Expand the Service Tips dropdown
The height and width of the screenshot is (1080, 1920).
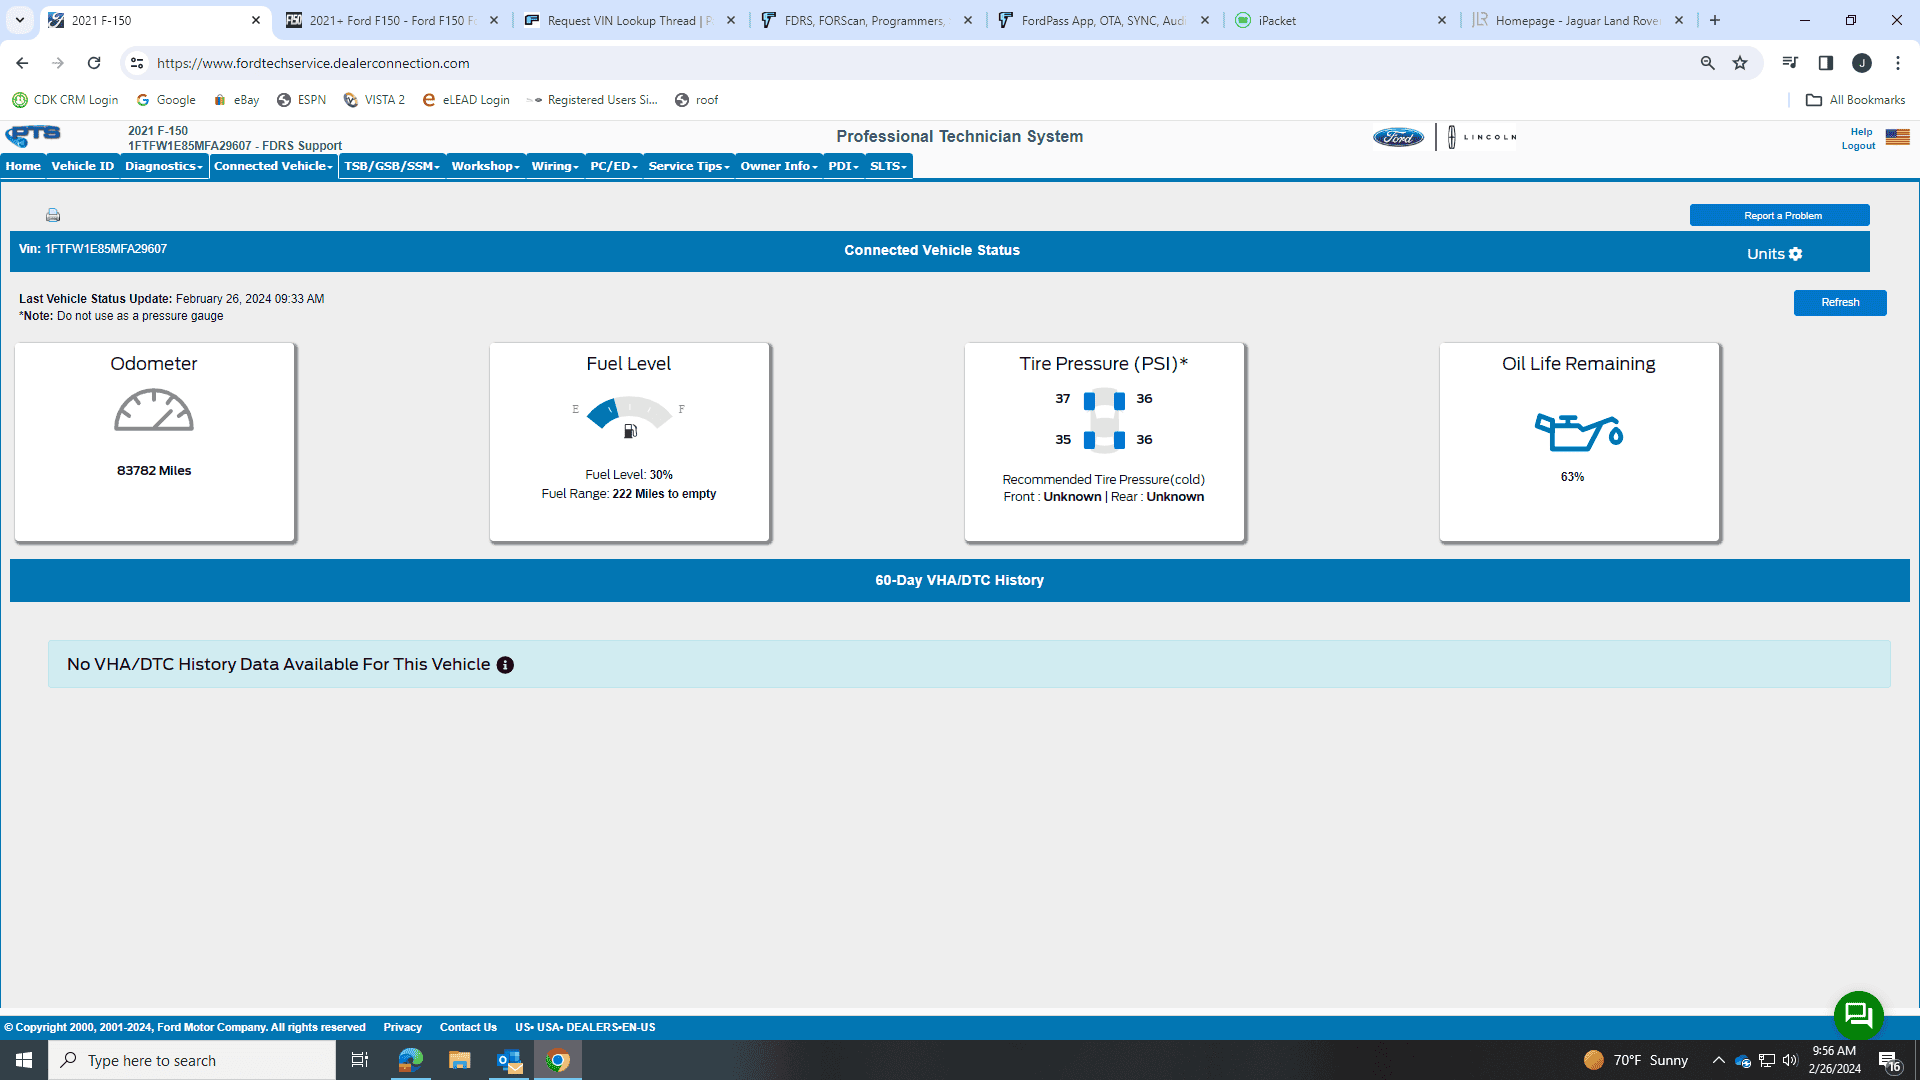(688, 166)
